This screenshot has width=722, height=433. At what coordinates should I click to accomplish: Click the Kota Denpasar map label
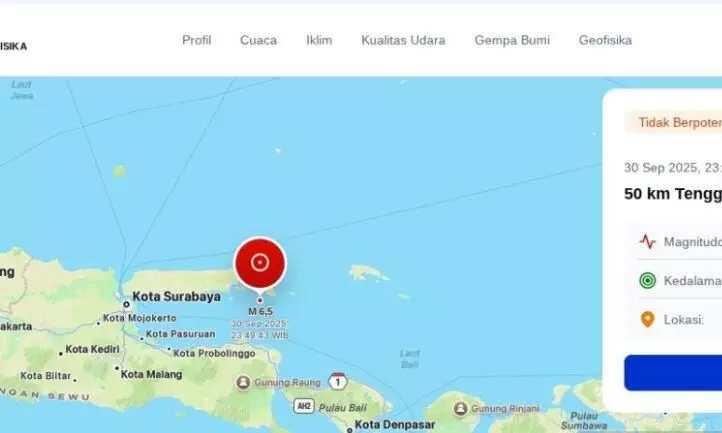point(395,424)
